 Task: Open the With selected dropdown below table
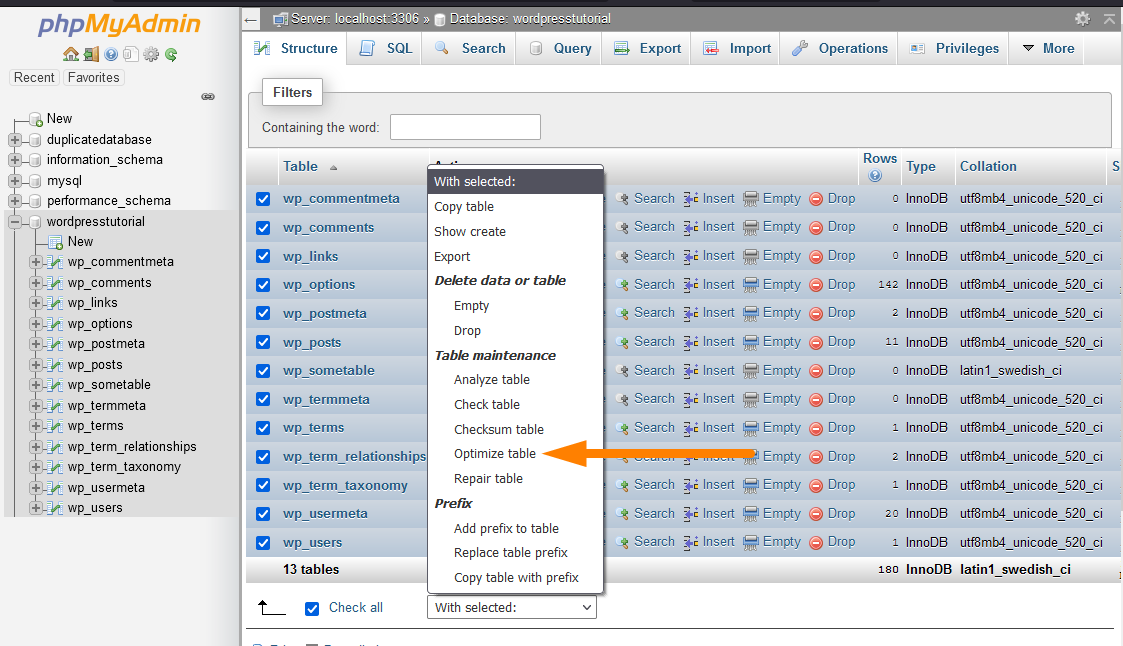click(x=512, y=607)
